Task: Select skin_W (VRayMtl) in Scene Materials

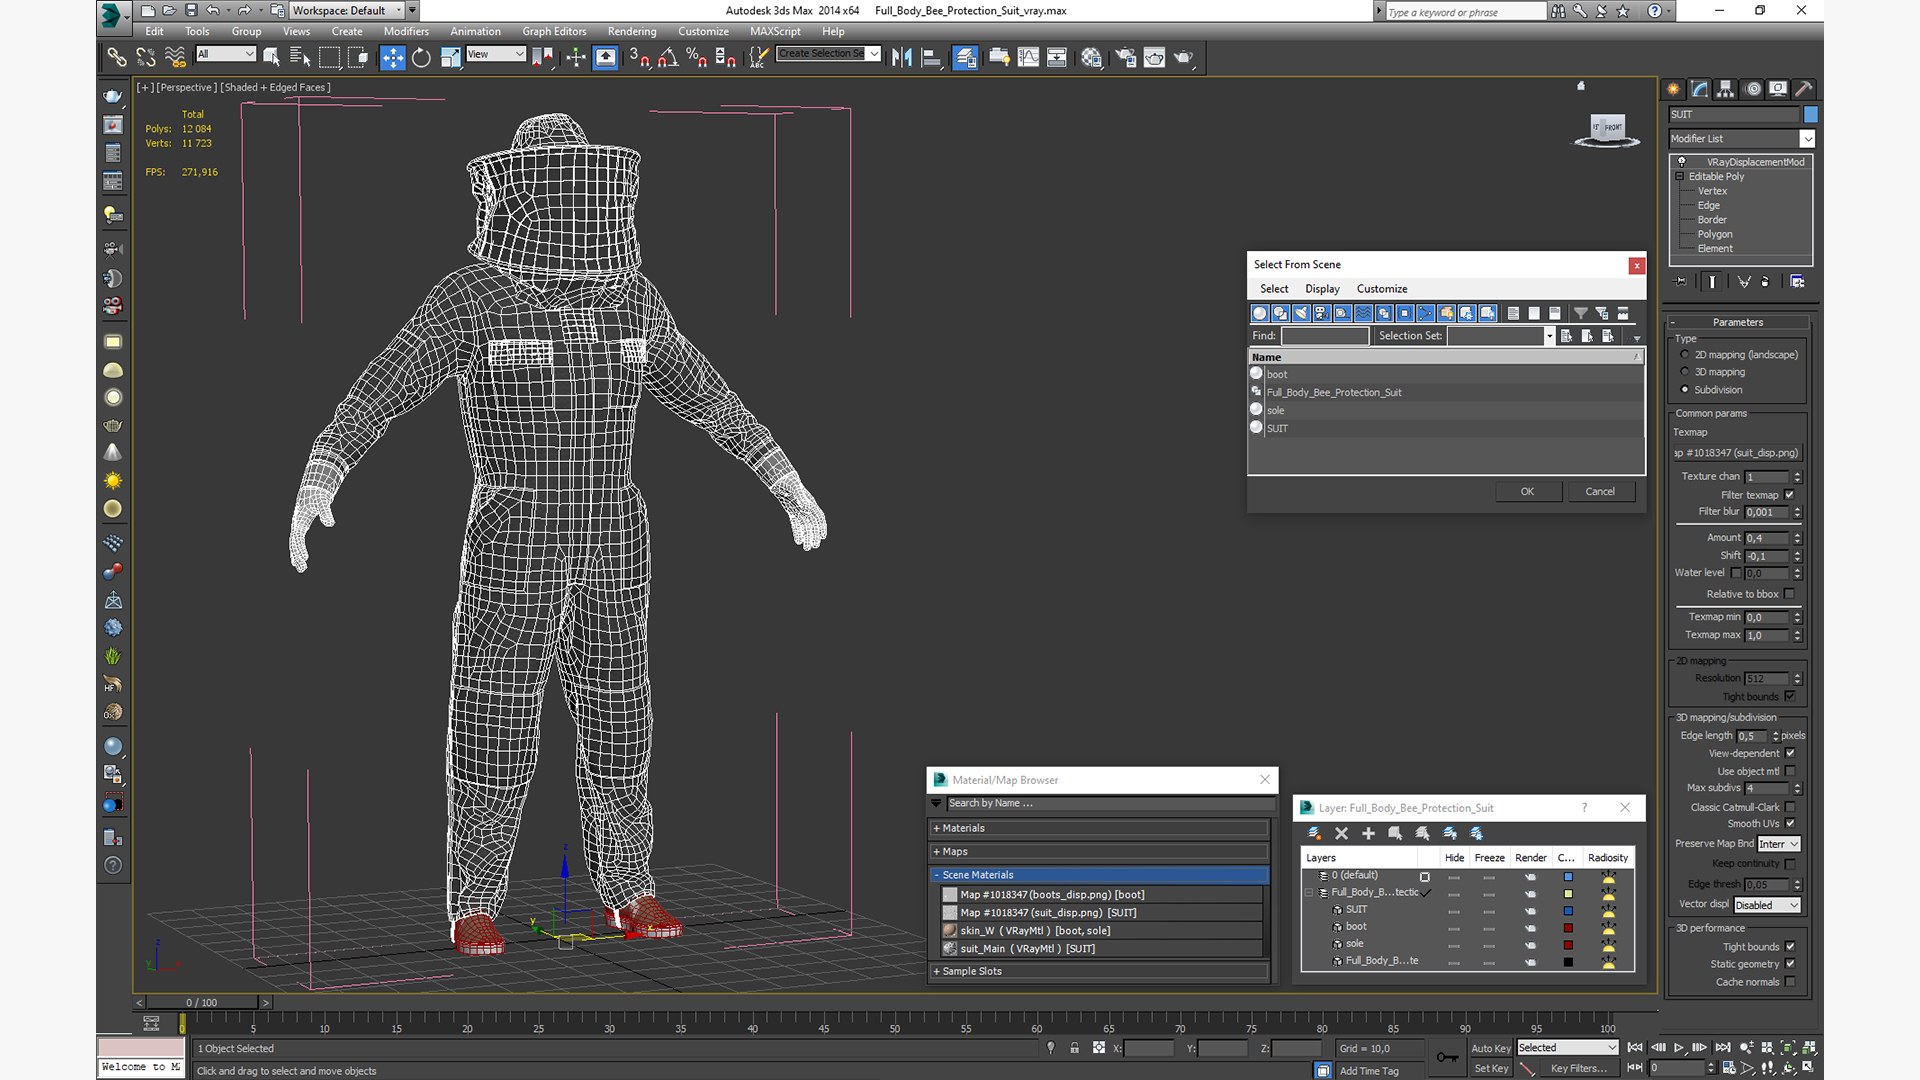Action: [x=1100, y=930]
